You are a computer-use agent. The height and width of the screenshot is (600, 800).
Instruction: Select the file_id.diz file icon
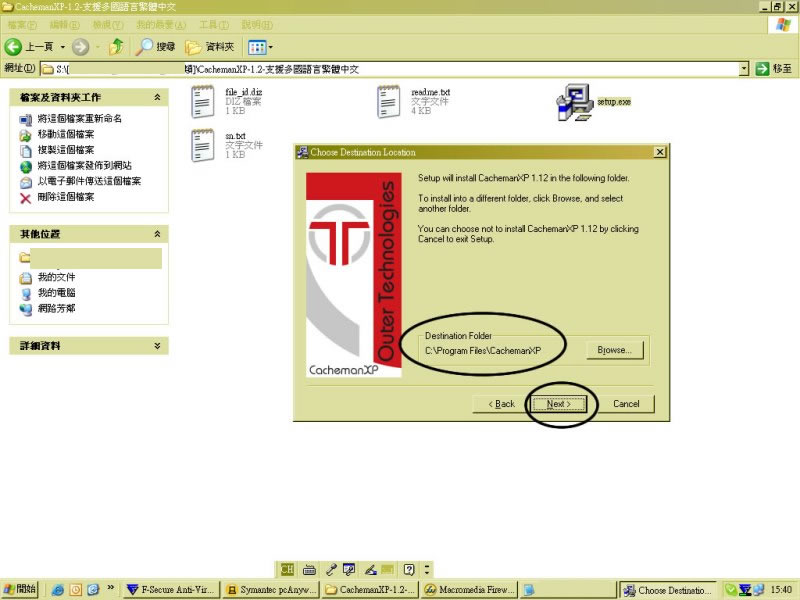pos(204,102)
